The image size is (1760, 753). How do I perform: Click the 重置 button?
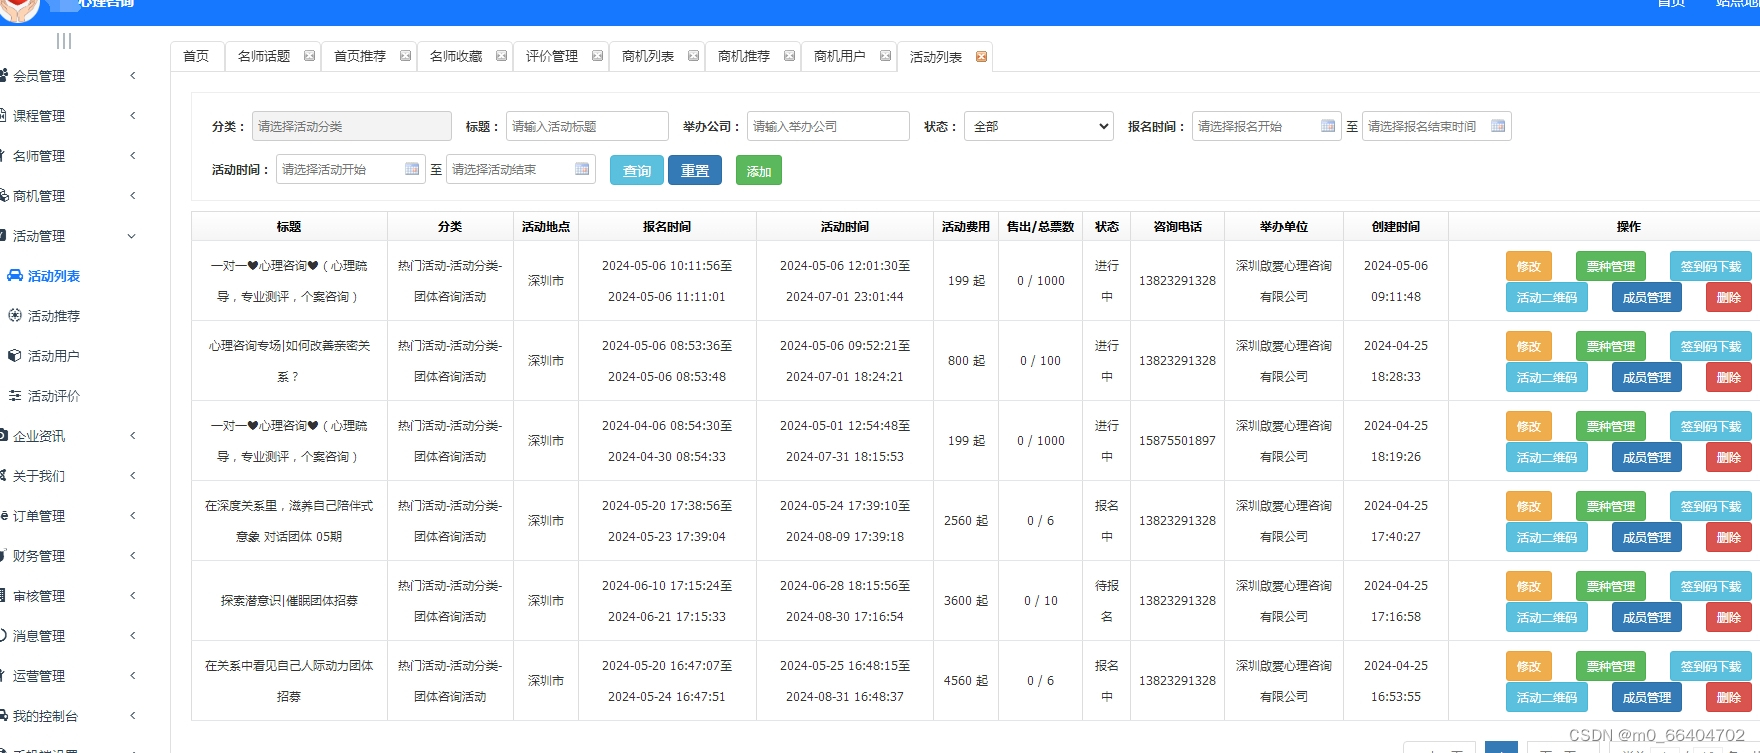click(695, 170)
